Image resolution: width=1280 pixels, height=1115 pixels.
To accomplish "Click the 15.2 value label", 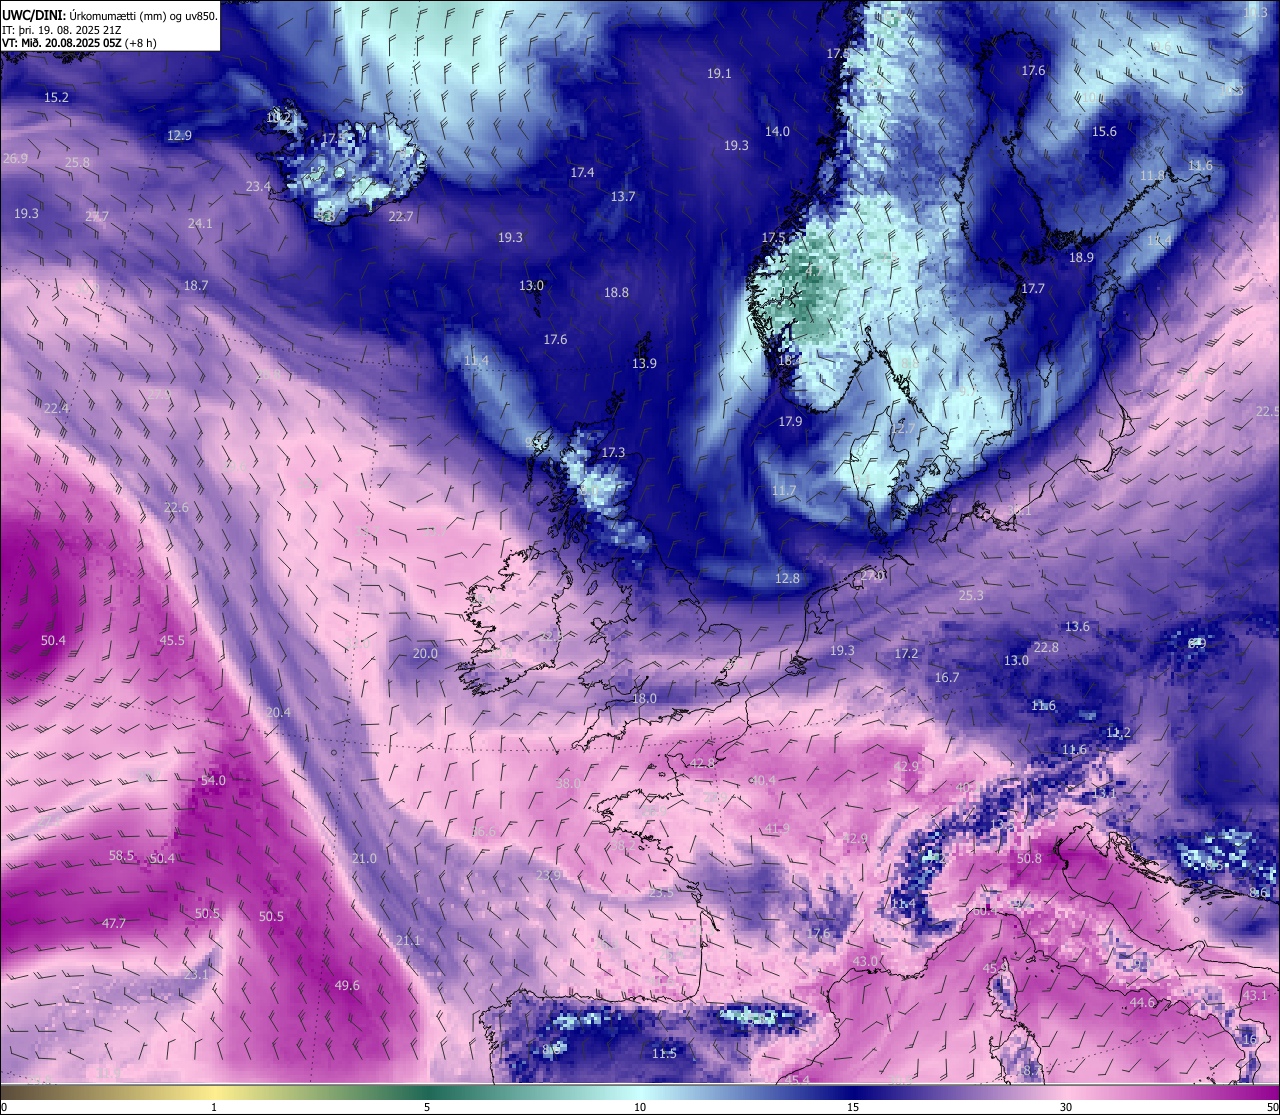I will pos(56,97).
